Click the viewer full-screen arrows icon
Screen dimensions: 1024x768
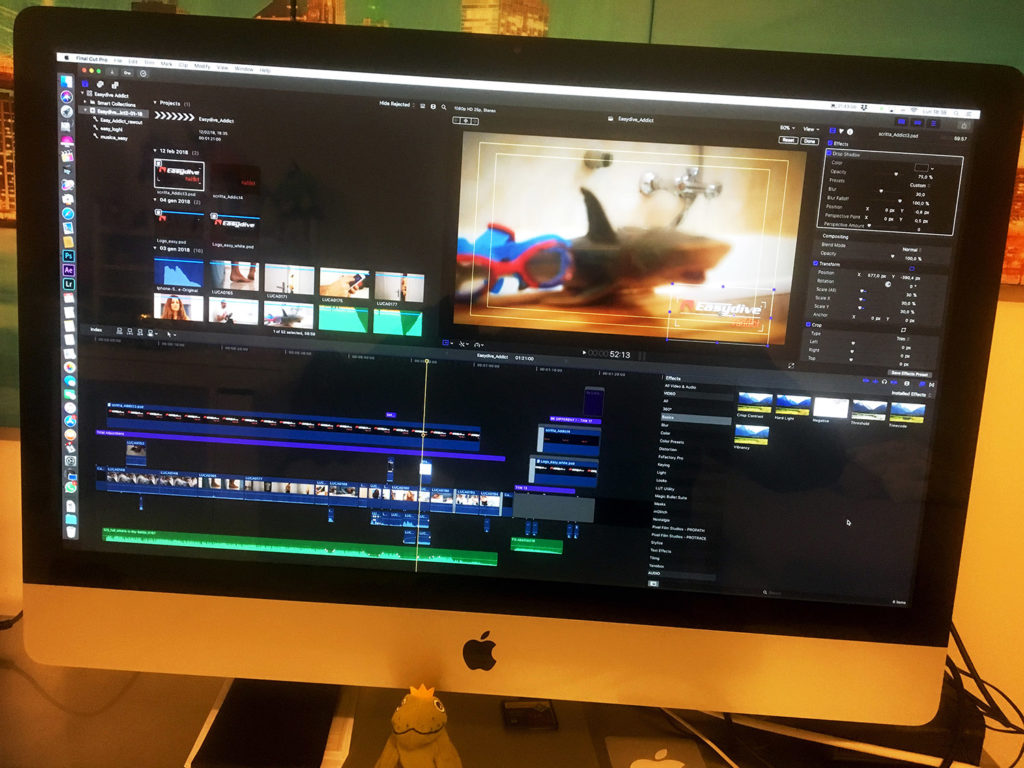(x=792, y=364)
